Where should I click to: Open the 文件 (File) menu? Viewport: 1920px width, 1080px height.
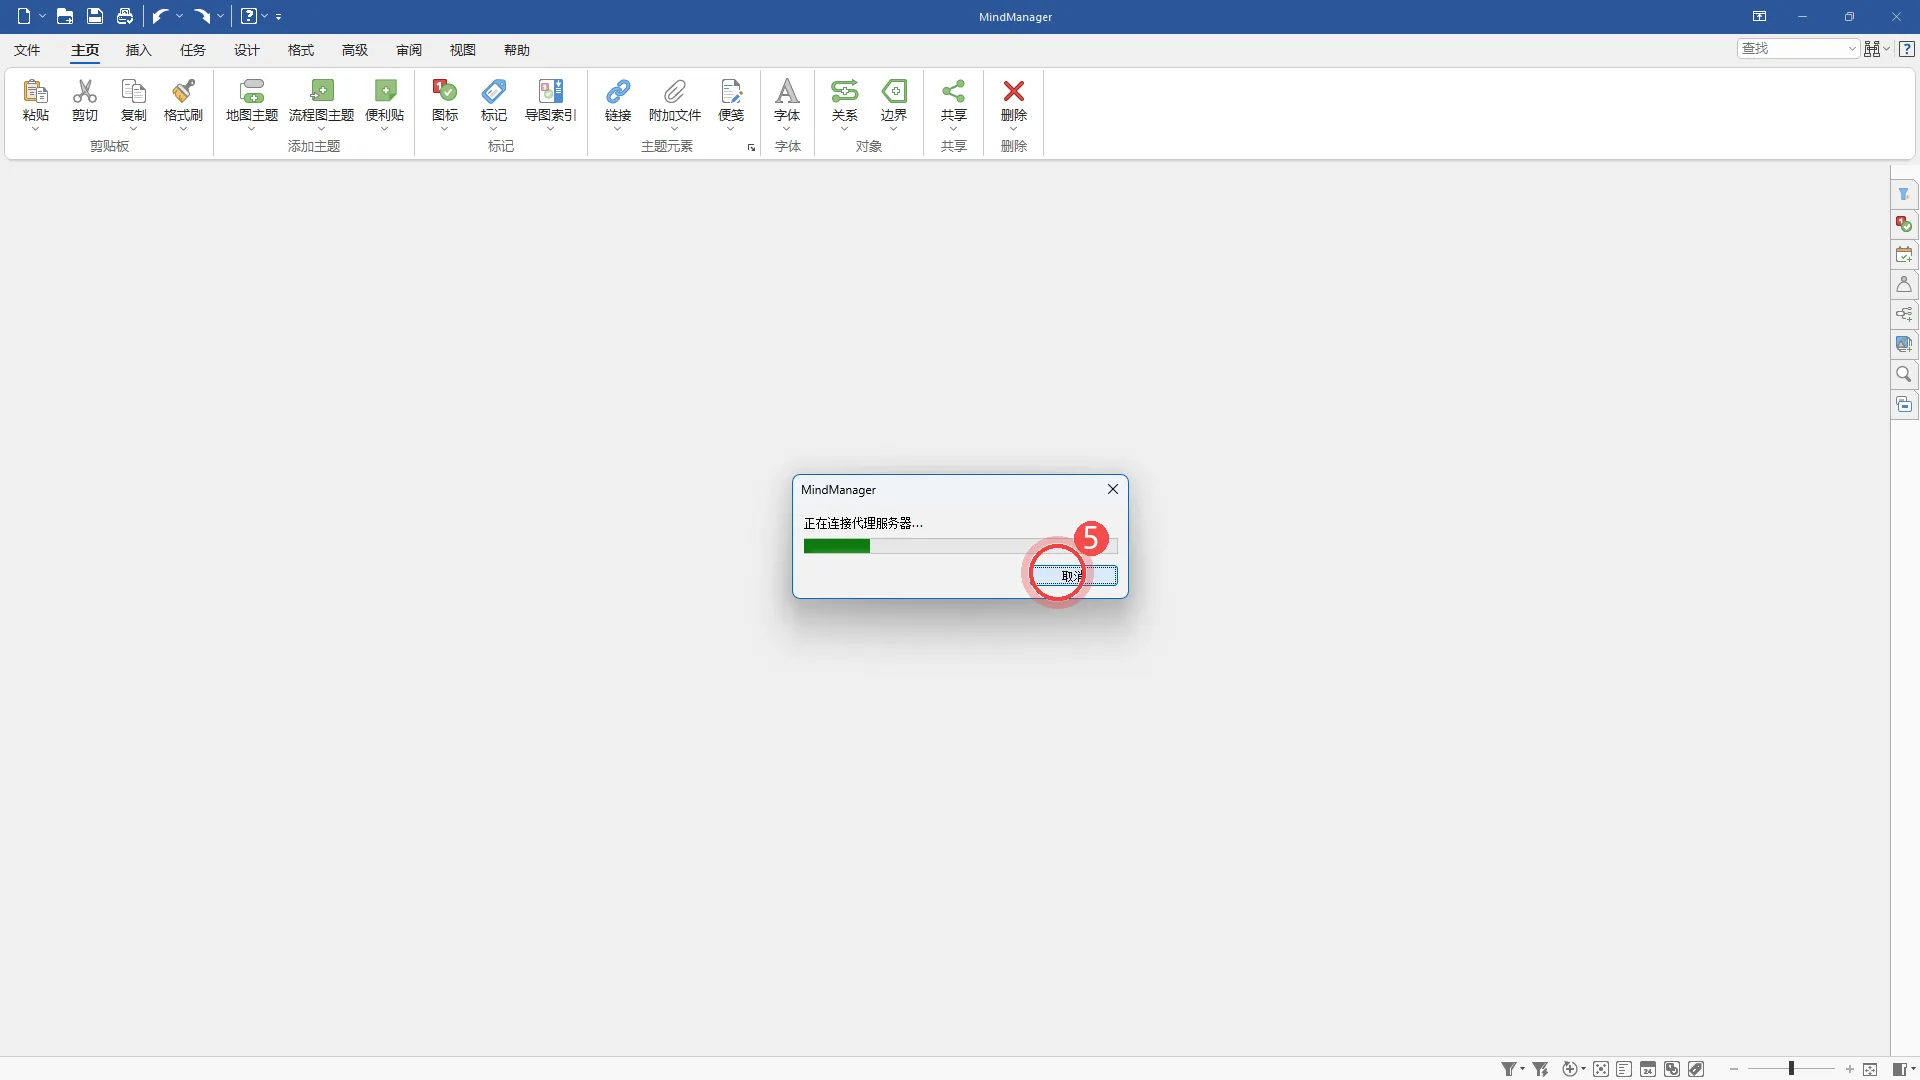click(27, 50)
